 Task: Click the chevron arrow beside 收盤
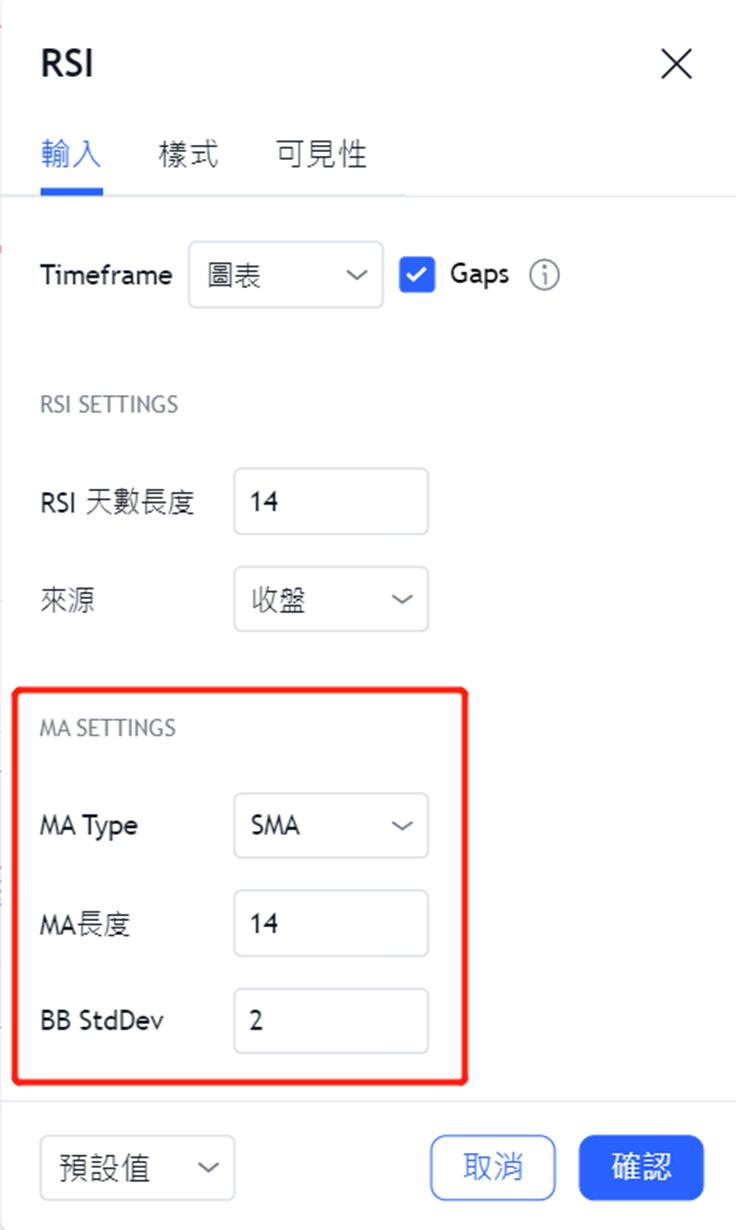402,600
